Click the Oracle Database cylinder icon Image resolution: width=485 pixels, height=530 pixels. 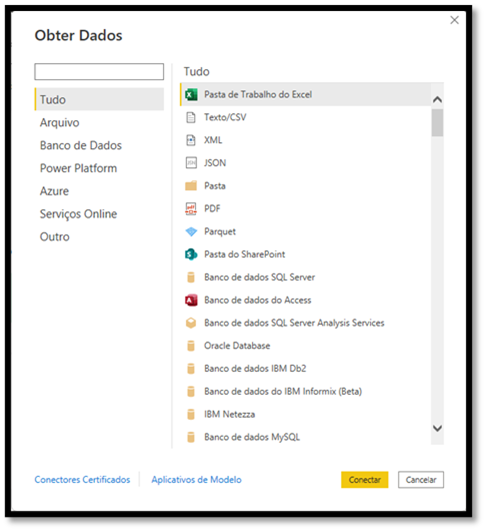[191, 346]
